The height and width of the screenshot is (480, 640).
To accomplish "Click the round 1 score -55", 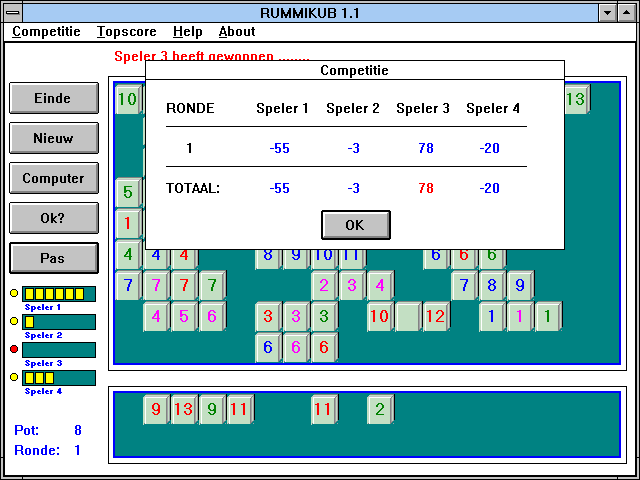I will click(280, 148).
